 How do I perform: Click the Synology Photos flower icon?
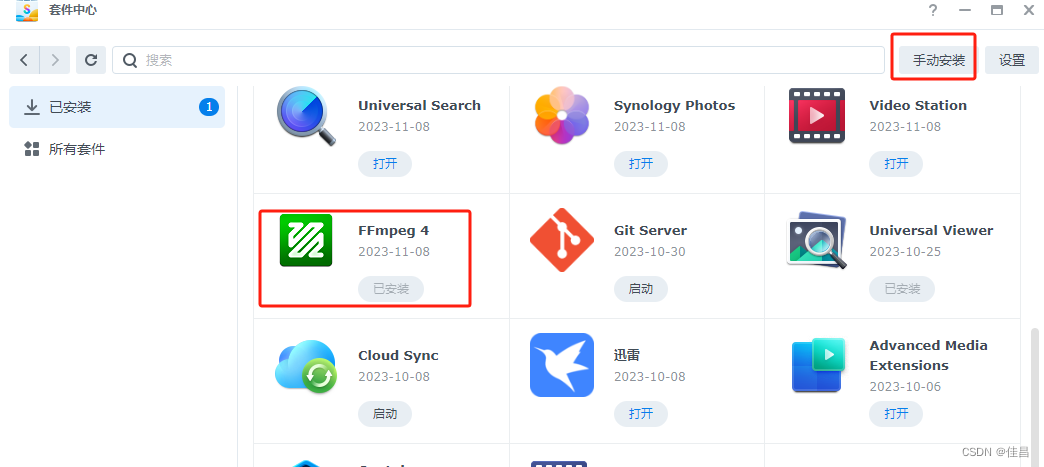pyautogui.click(x=562, y=115)
